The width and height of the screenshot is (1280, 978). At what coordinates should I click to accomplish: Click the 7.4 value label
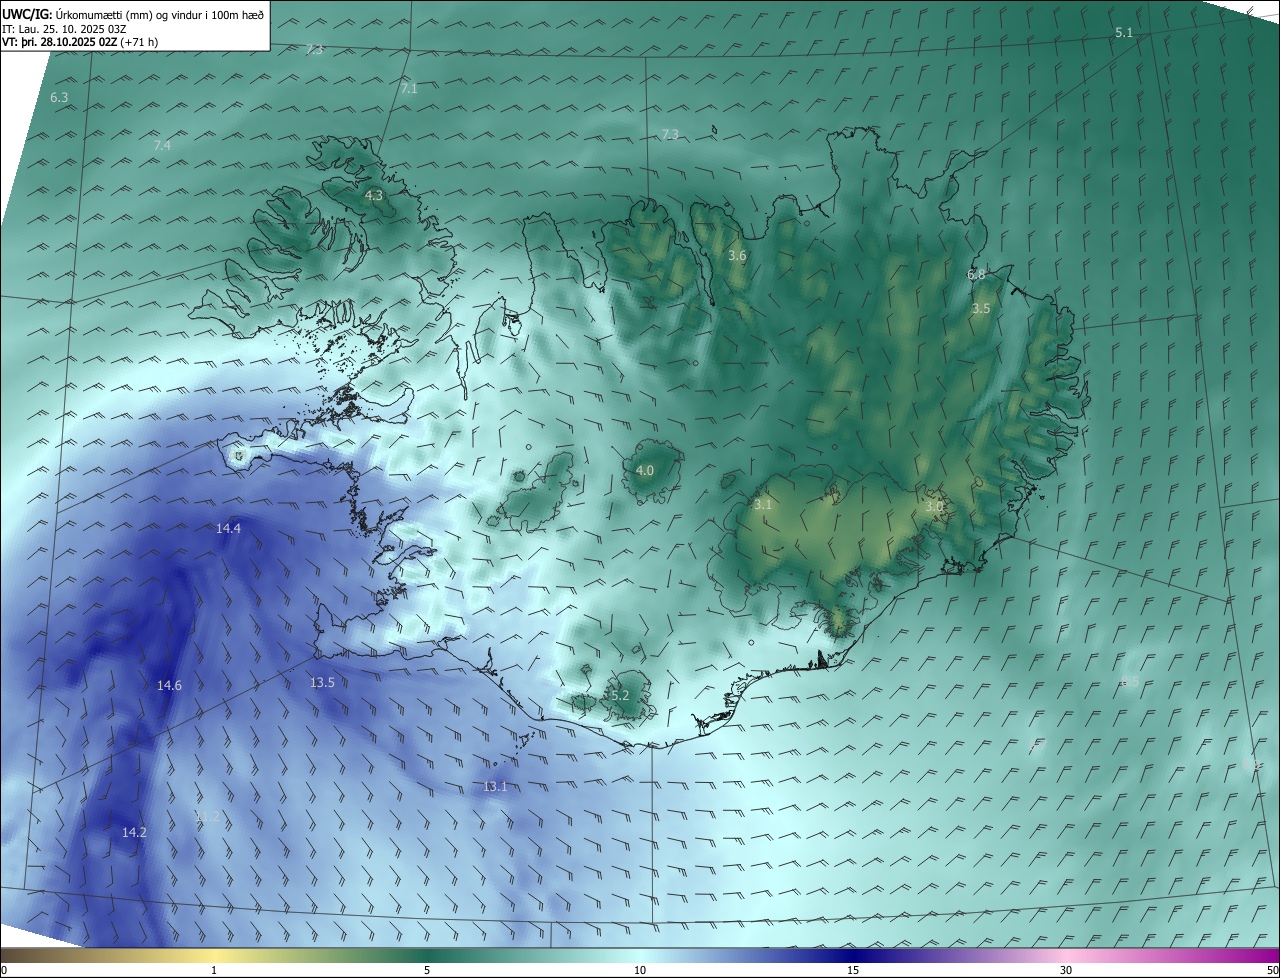[162, 145]
